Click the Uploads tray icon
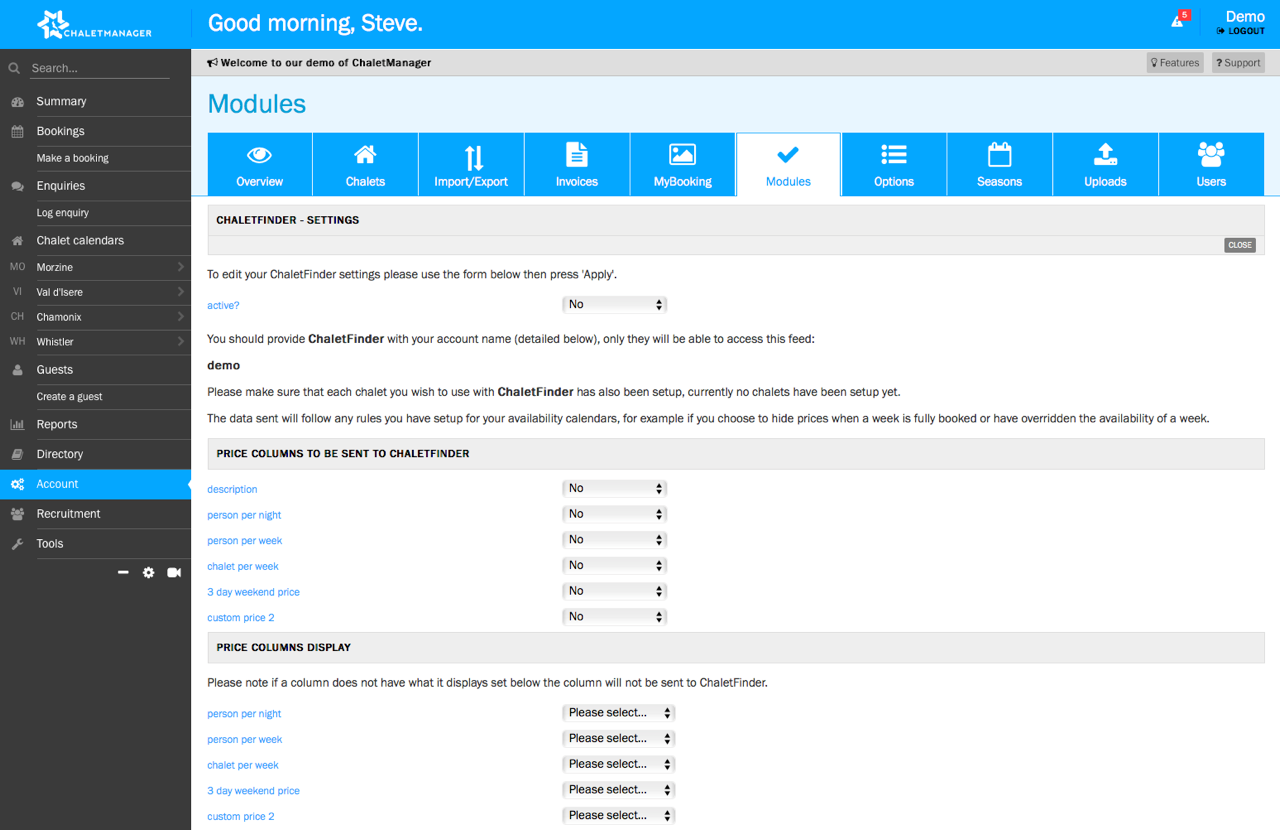This screenshot has width=1280, height=830. click(x=1105, y=155)
